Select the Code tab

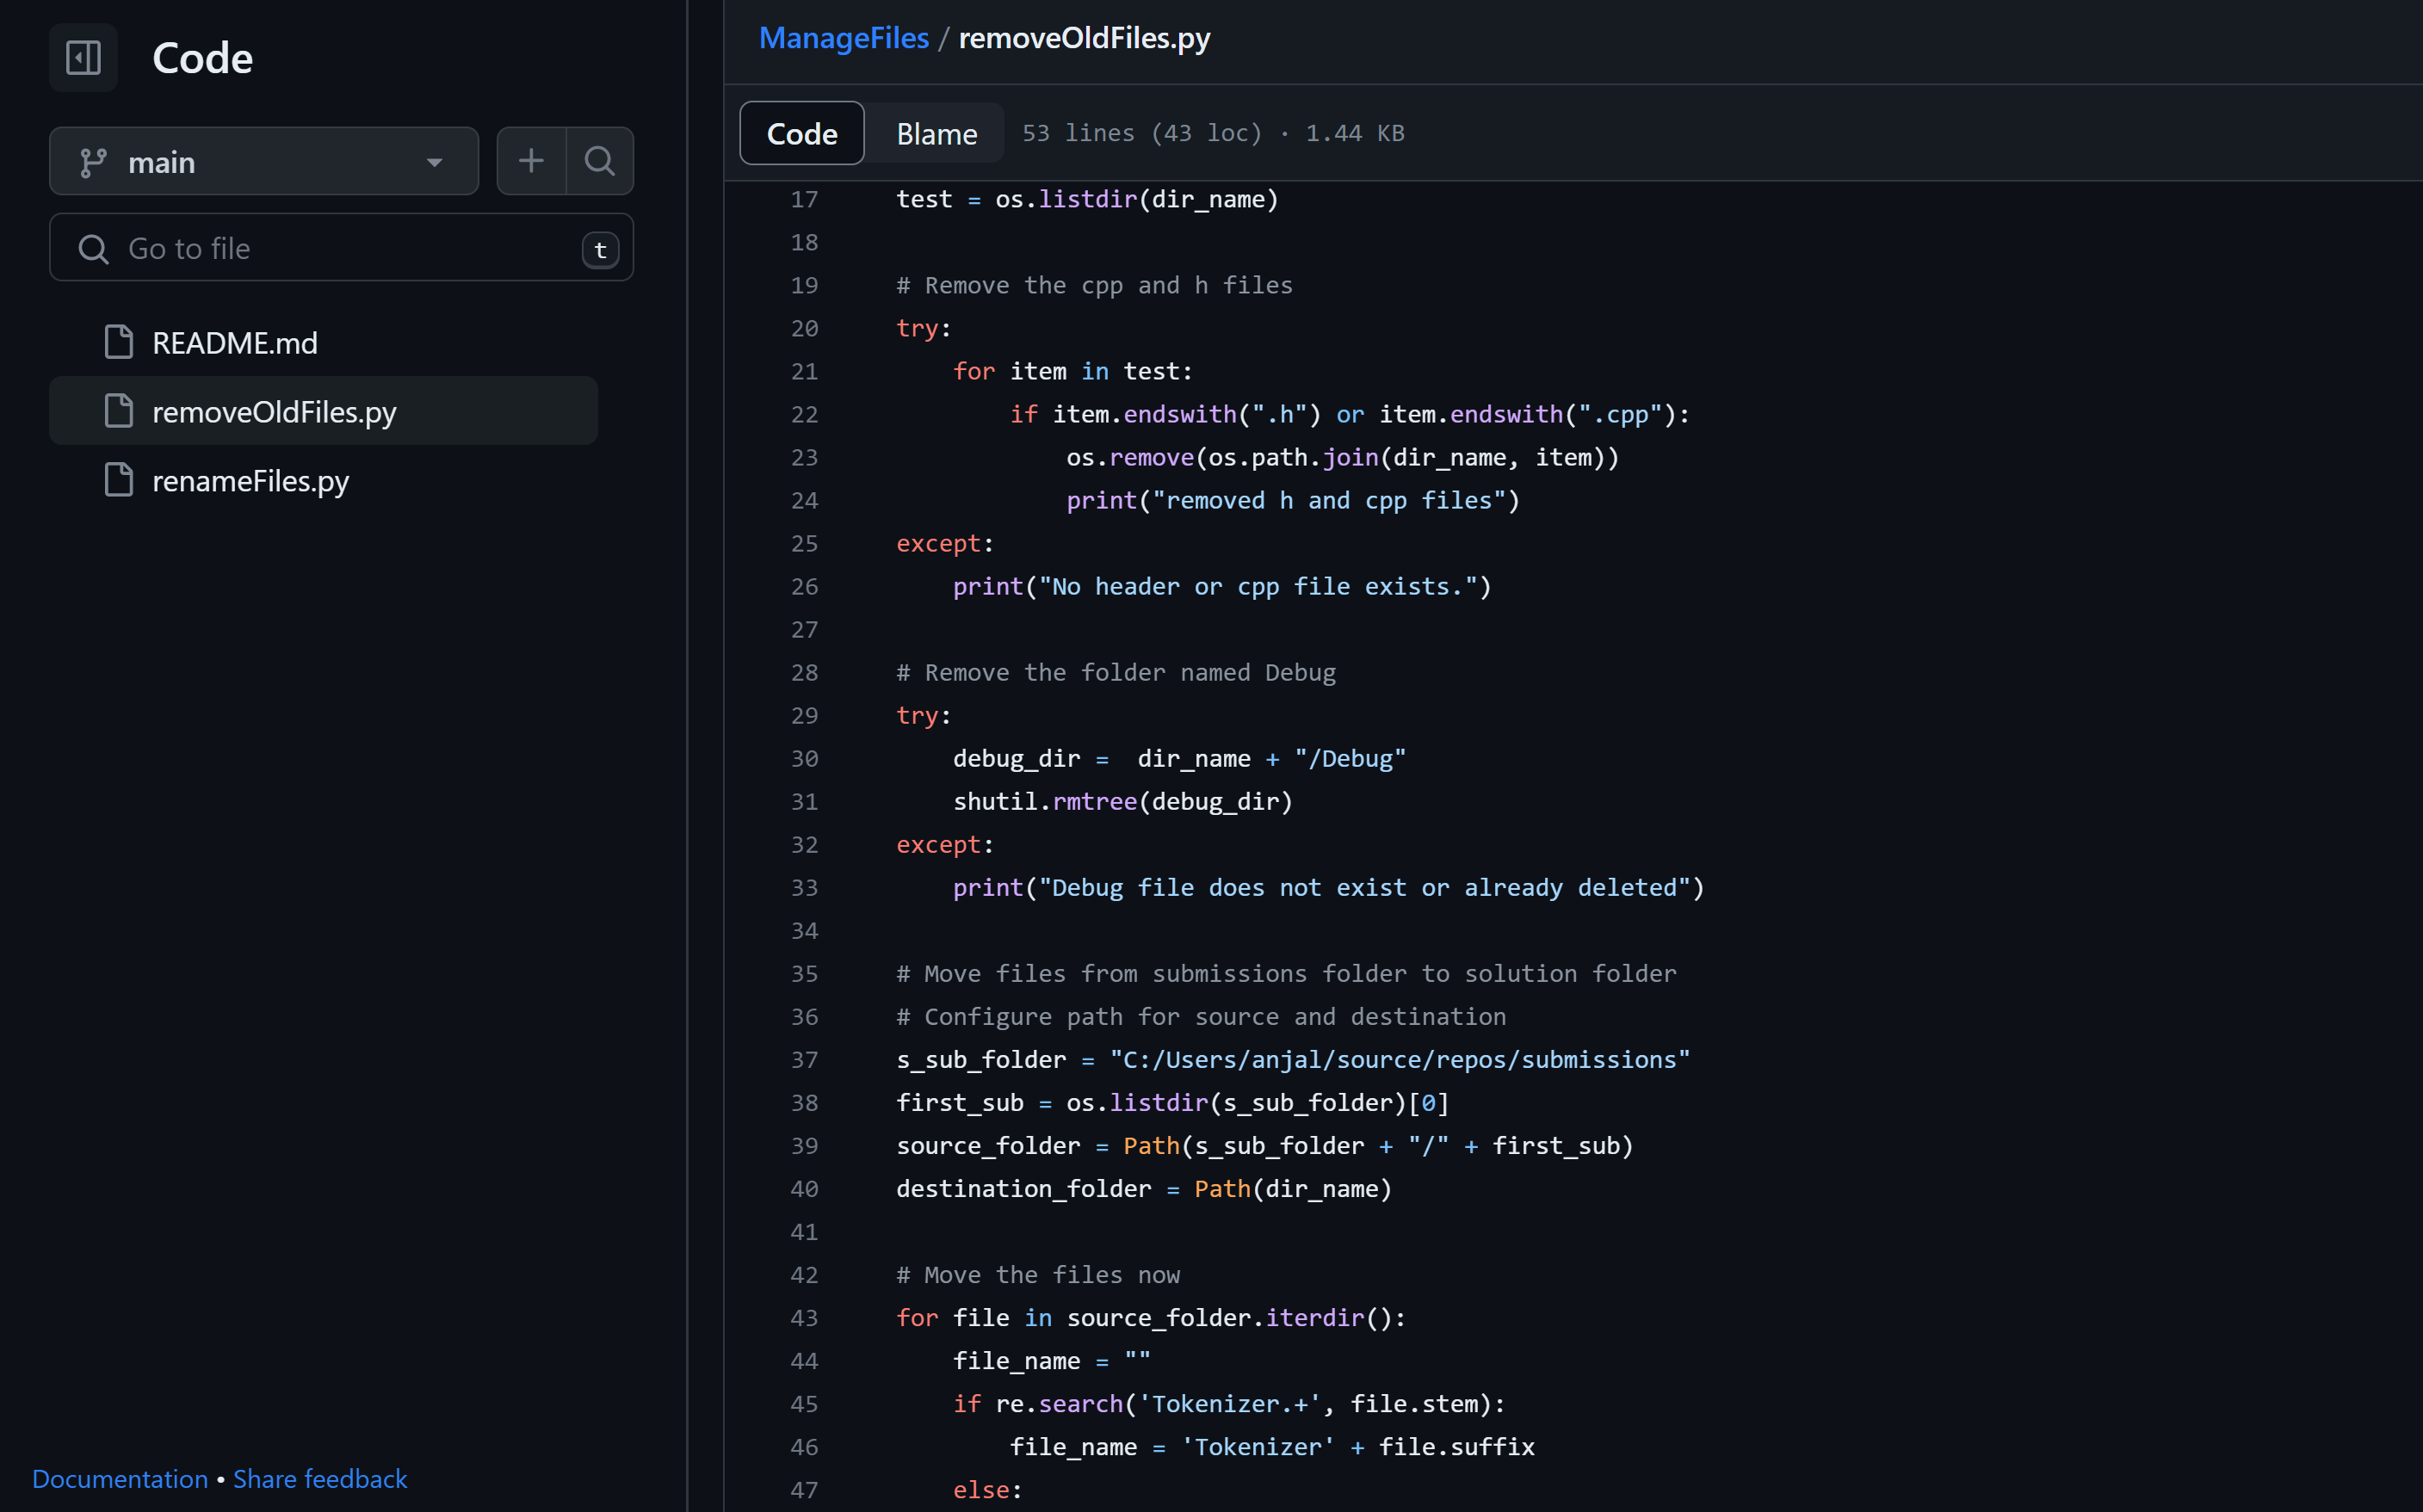[801, 134]
